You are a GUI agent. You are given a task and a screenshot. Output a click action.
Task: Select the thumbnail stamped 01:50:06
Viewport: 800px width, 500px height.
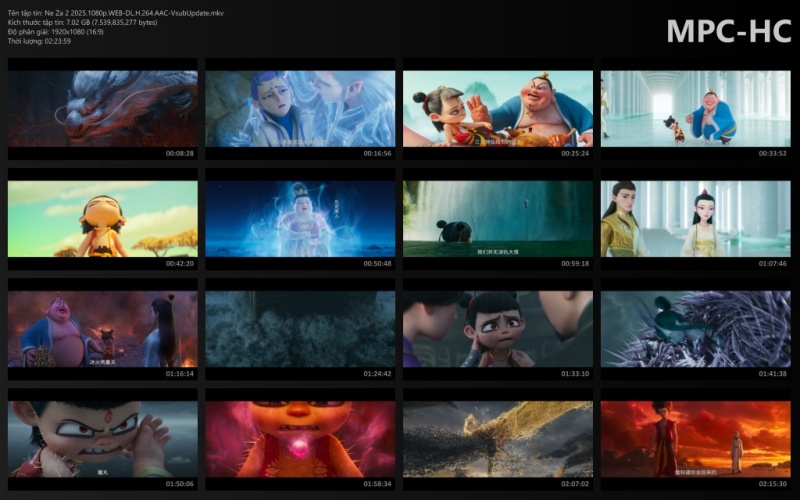(x=103, y=439)
